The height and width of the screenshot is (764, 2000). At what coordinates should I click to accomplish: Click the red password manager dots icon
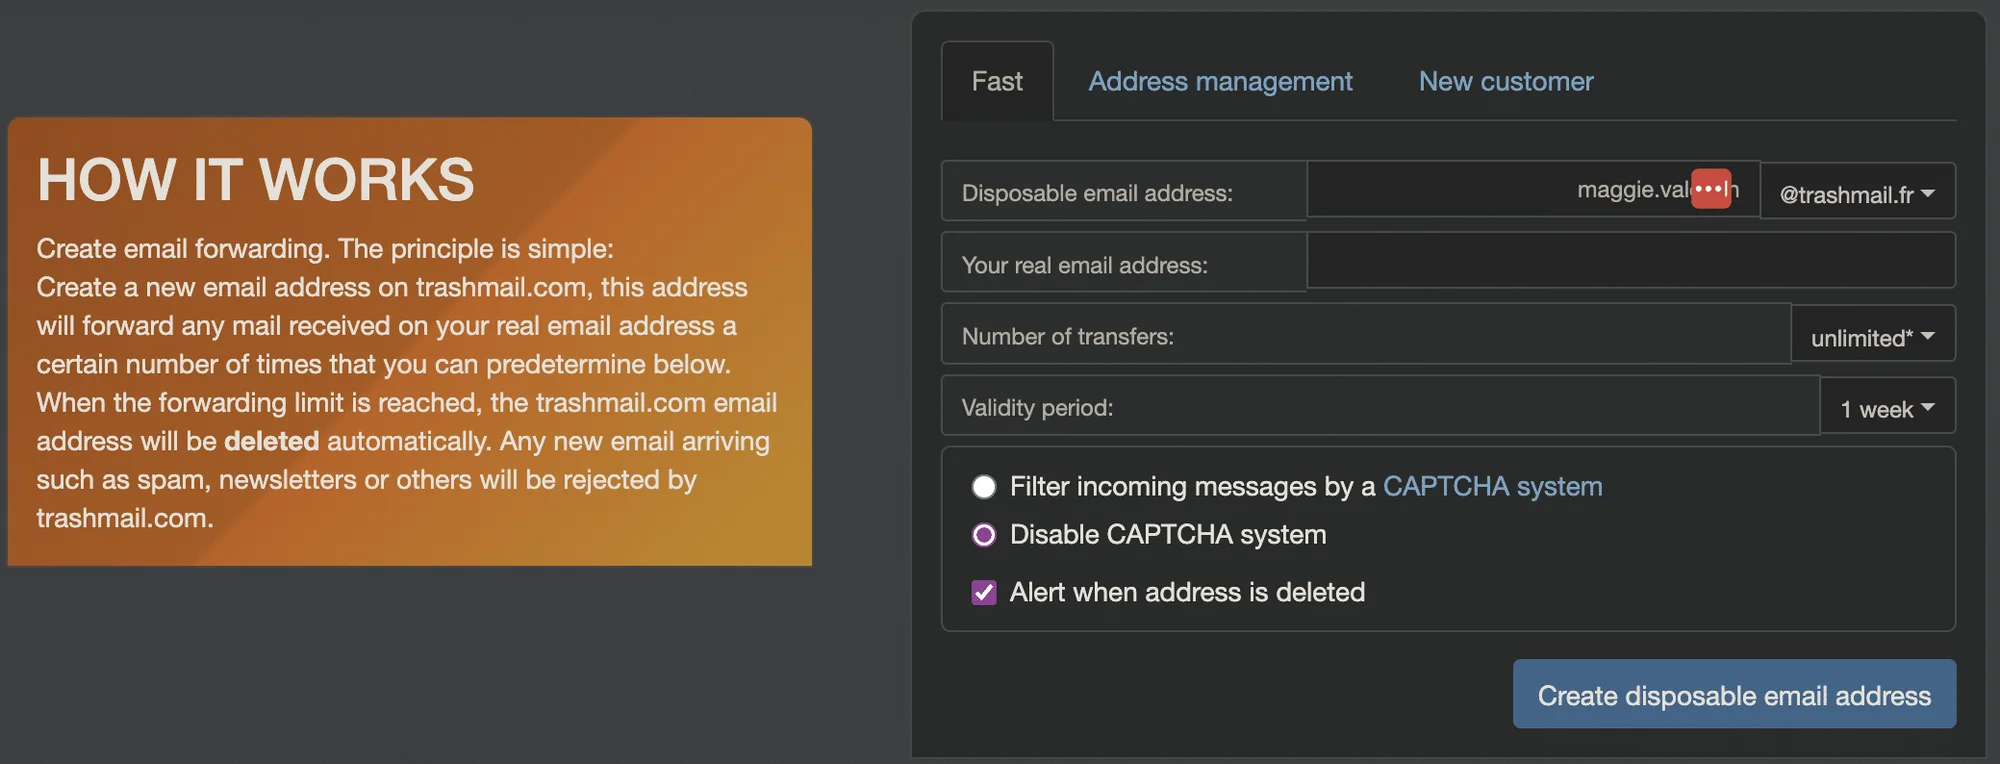[1711, 189]
